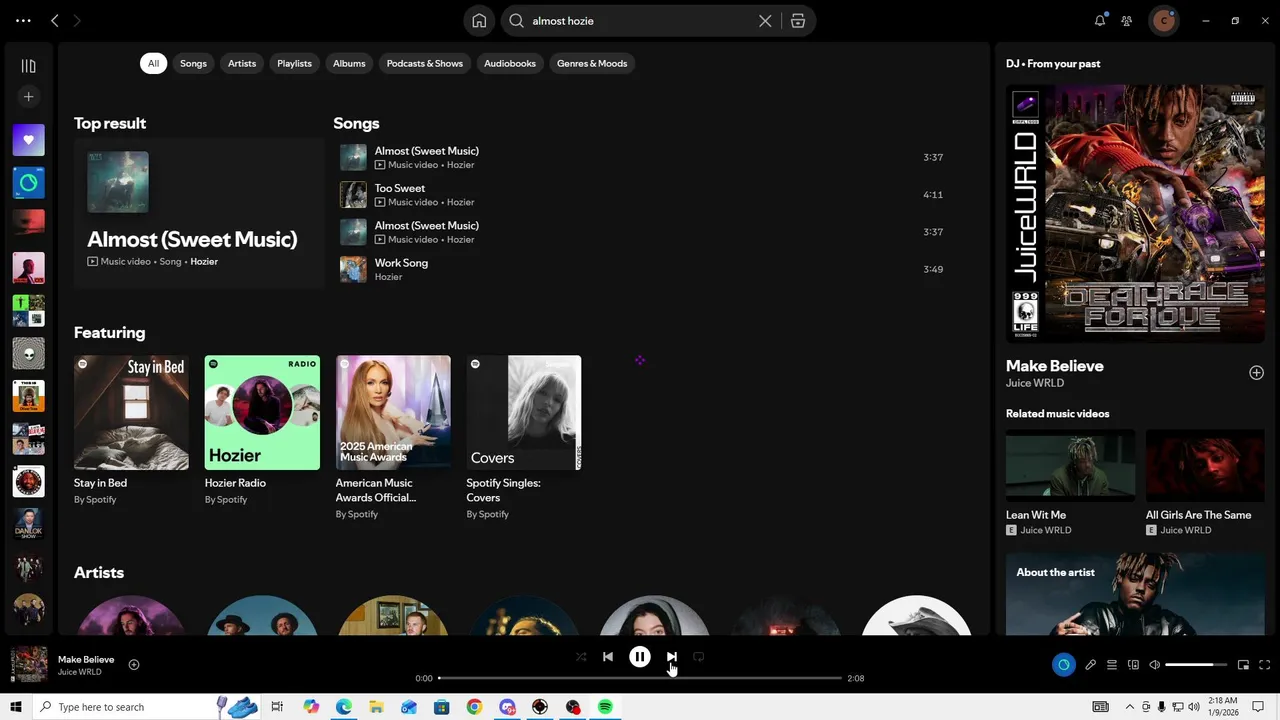Screen dimensions: 1280x720
Task: Add Make Believe to library in sidebar
Action: [x=1256, y=373]
